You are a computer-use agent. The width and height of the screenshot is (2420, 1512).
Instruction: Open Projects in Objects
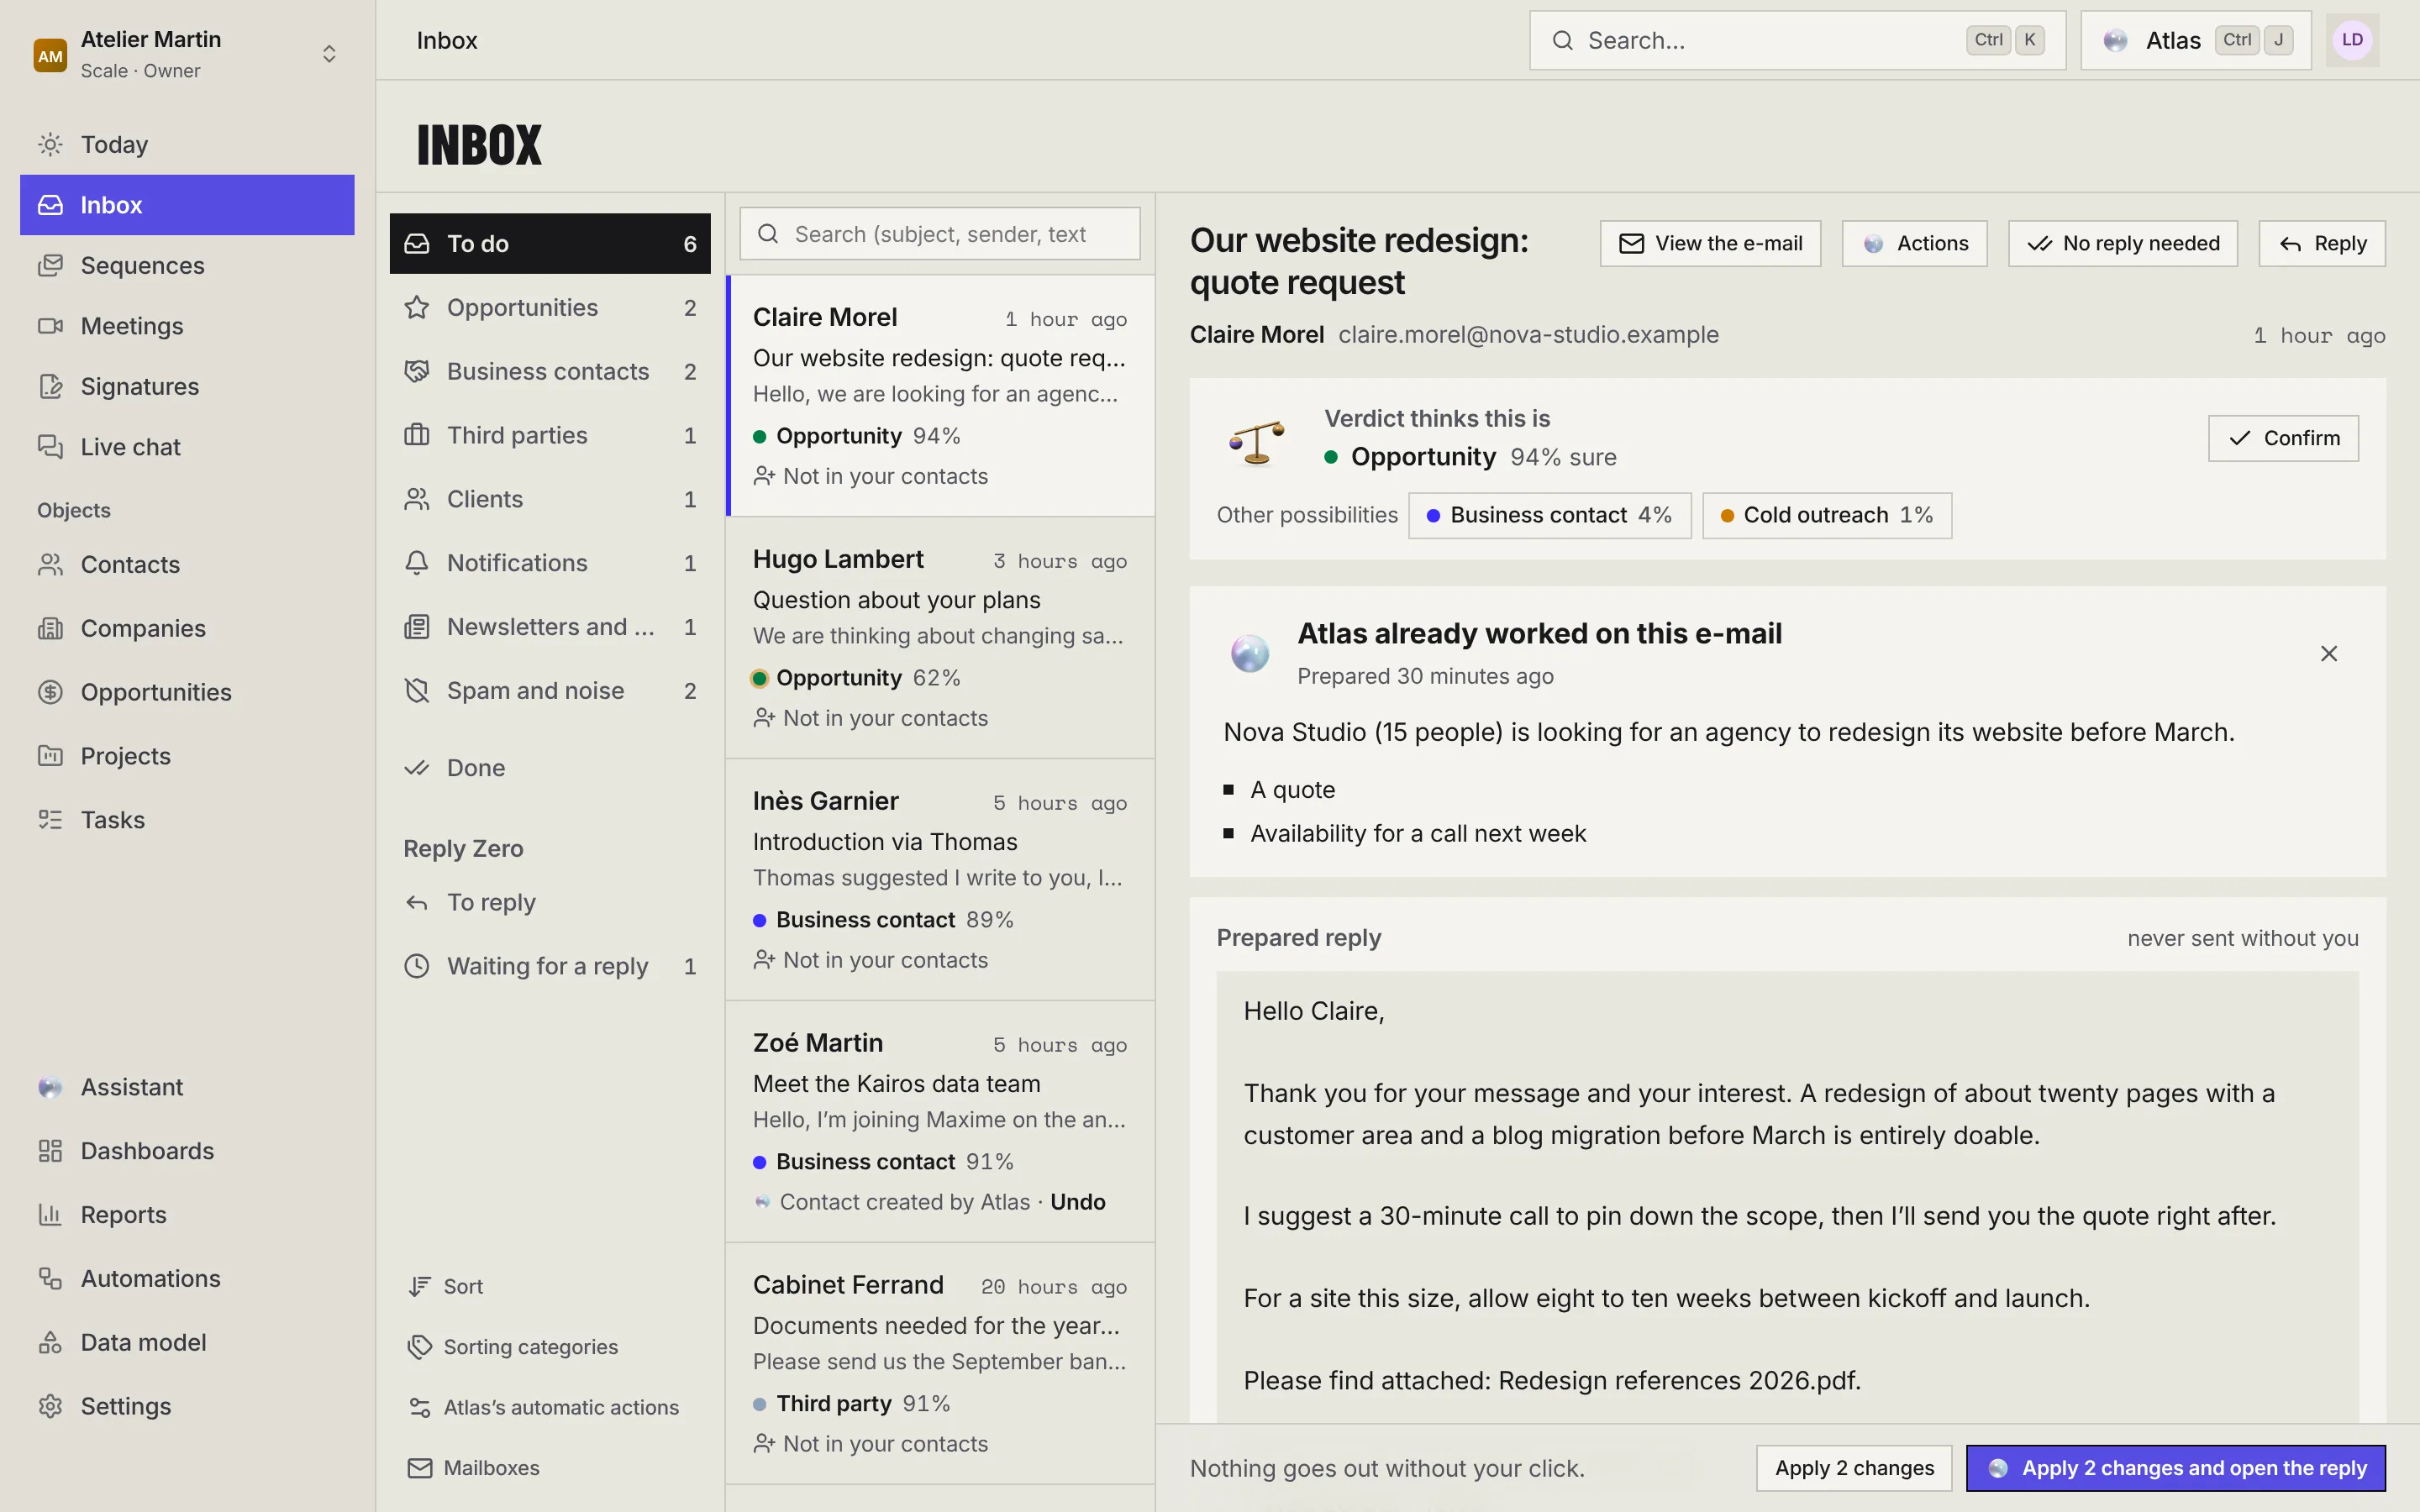[187, 756]
